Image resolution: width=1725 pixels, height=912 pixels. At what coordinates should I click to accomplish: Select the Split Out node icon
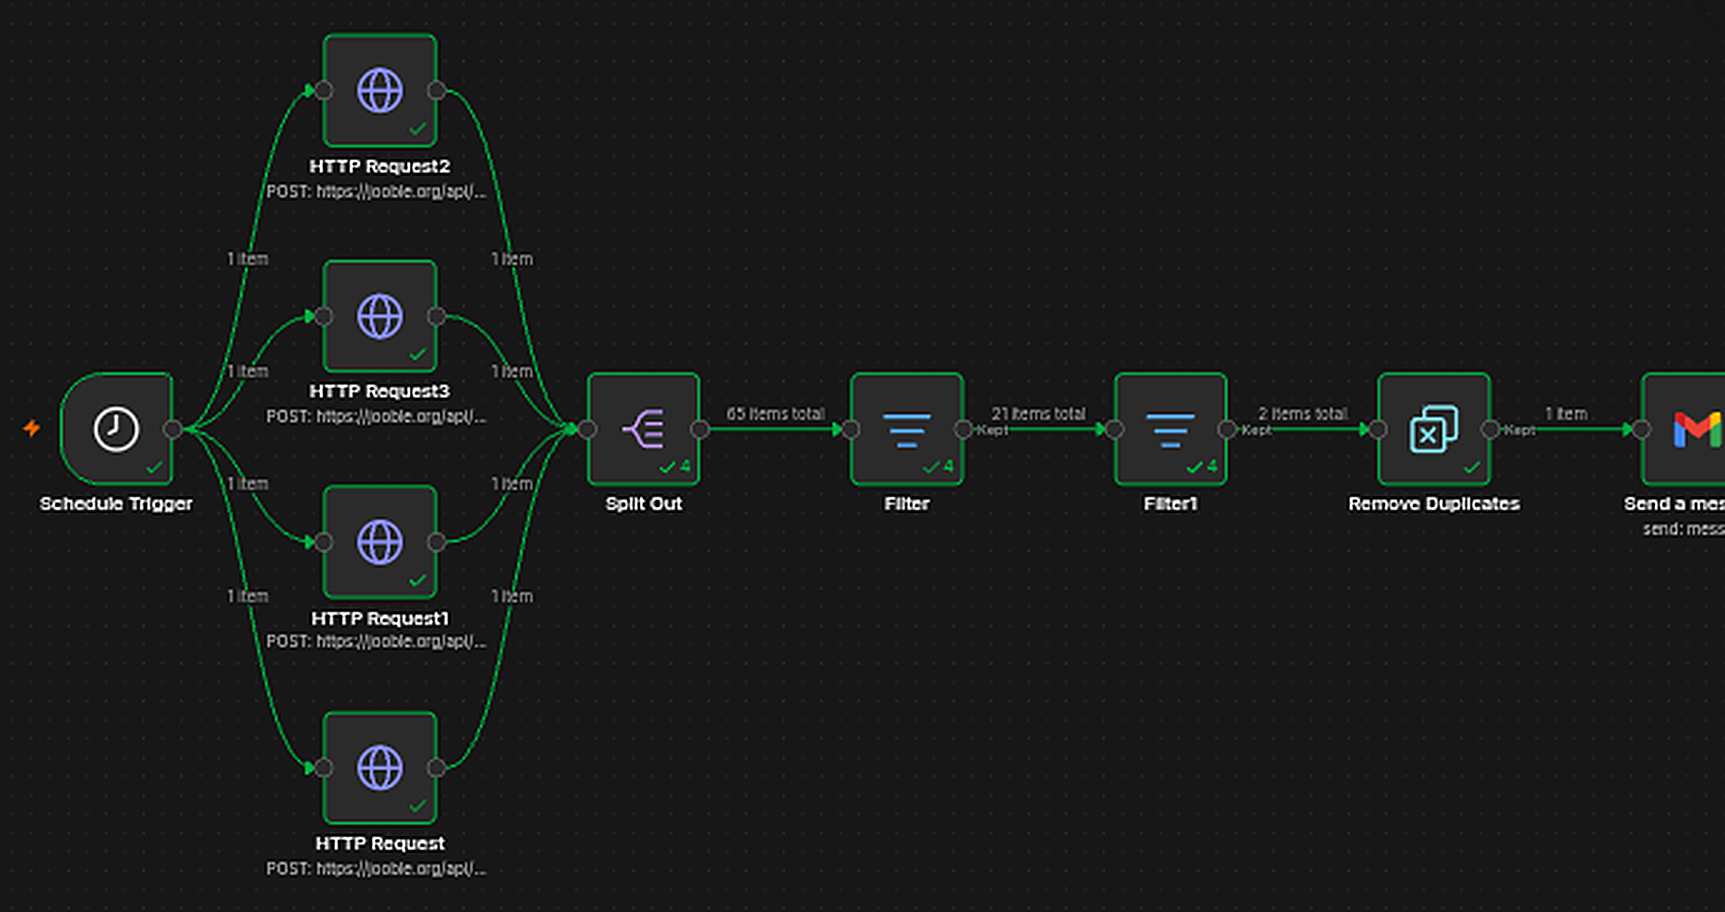tap(643, 429)
